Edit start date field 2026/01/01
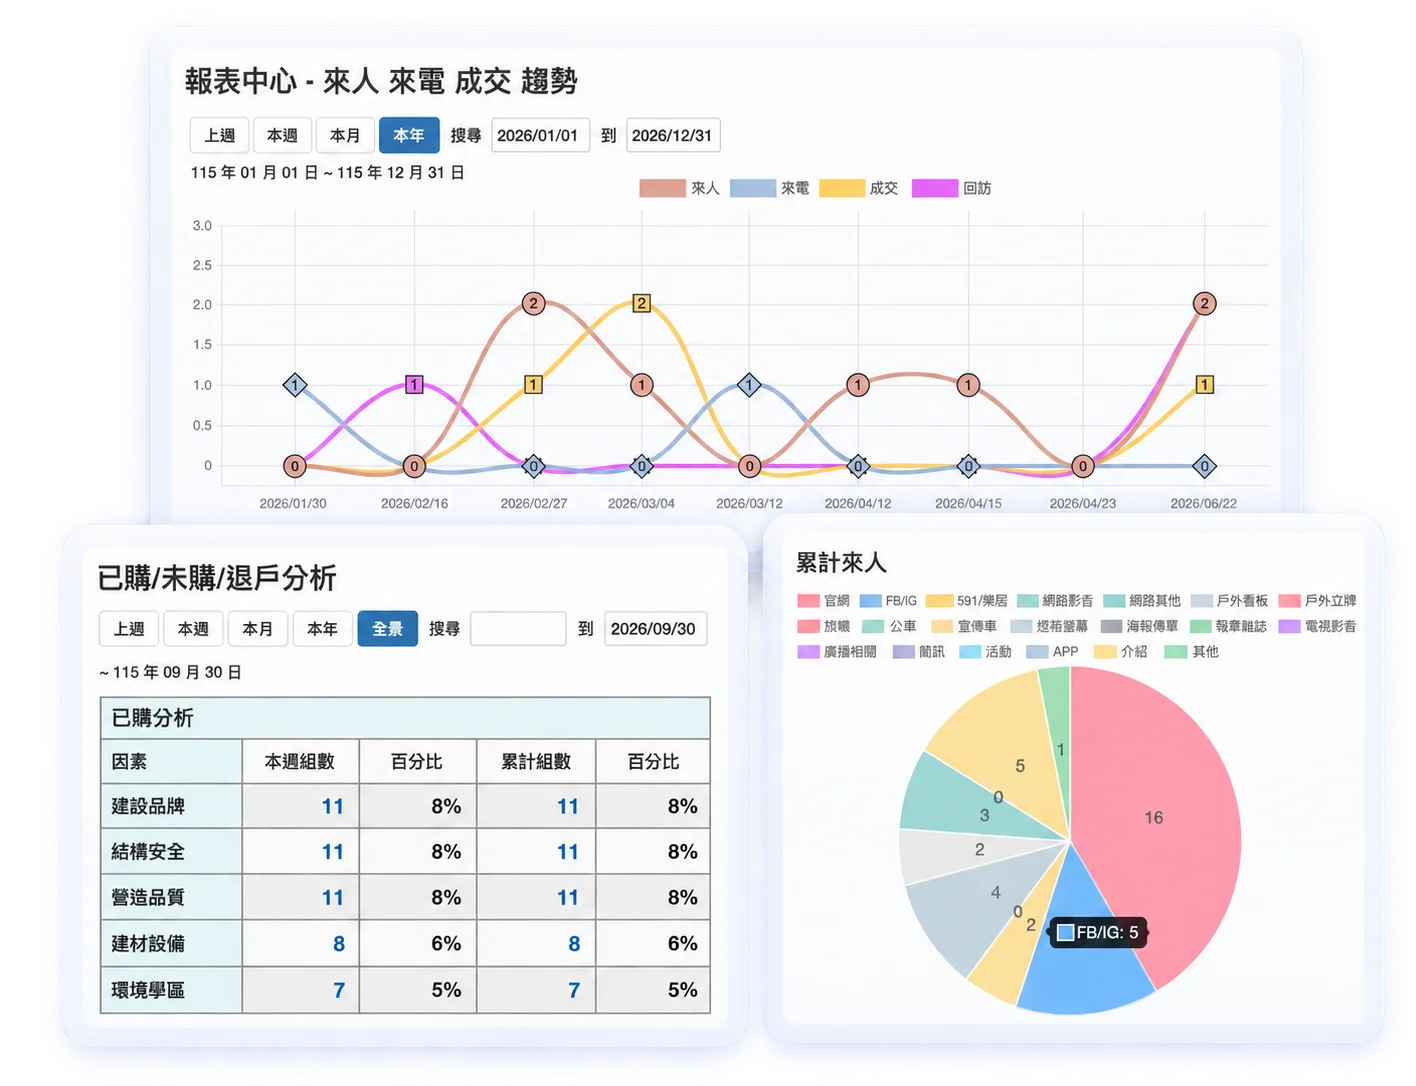The width and height of the screenshot is (1416, 1086). pos(540,135)
